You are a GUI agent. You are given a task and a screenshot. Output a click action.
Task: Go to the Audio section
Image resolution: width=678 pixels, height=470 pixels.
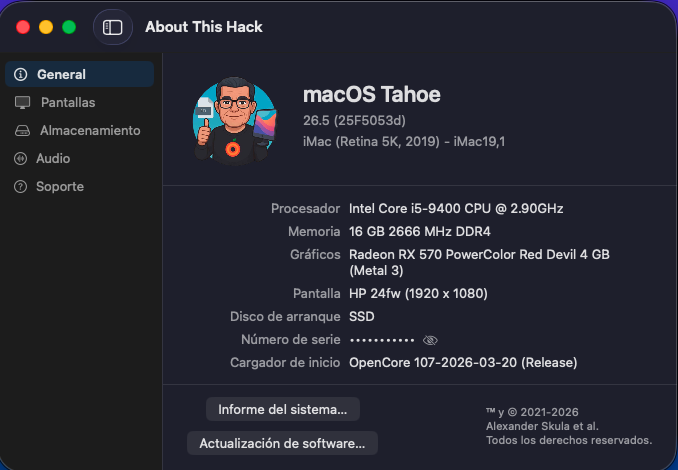[x=80, y=159]
